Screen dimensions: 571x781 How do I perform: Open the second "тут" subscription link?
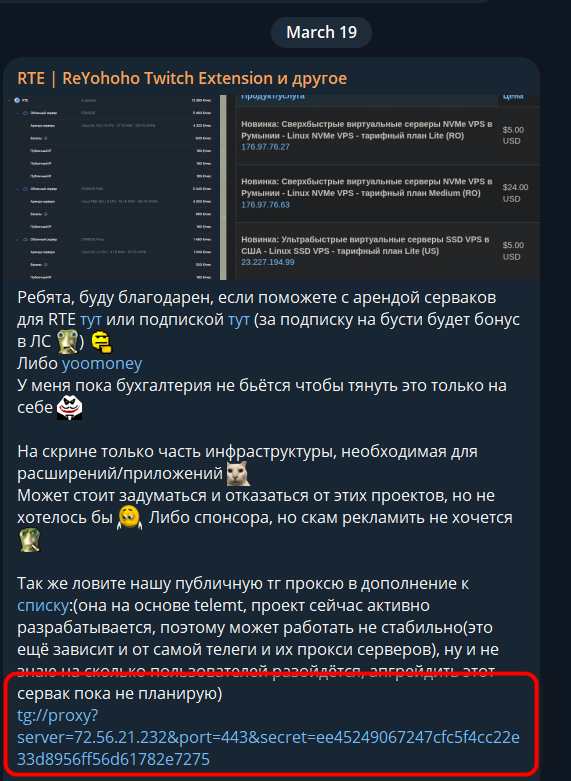(239, 319)
